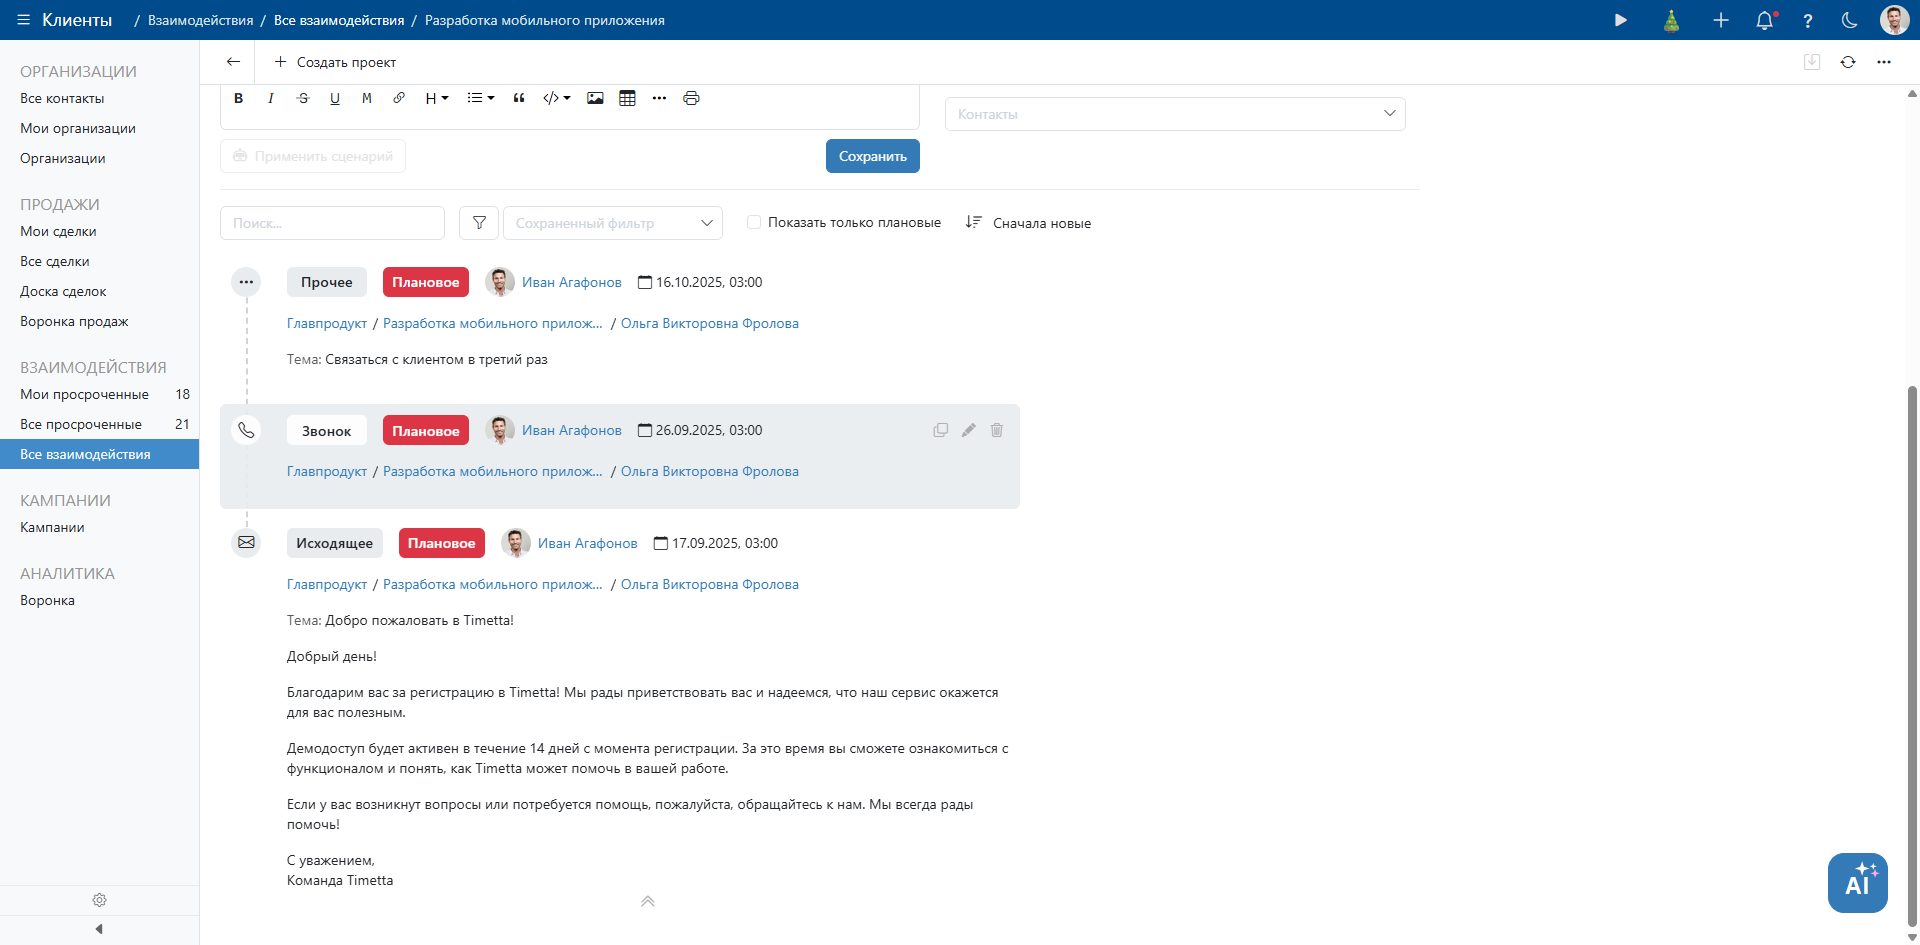Apply strikethrough formatting
This screenshot has width=1920, height=945.
click(303, 98)
